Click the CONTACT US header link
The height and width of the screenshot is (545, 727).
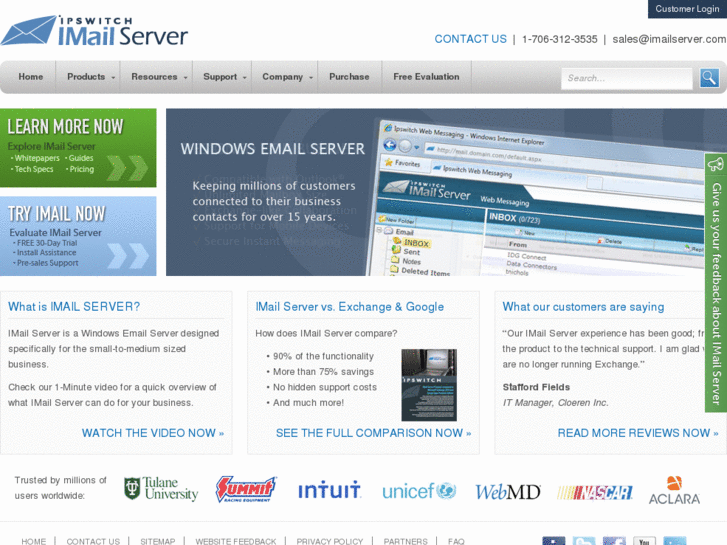470,39
